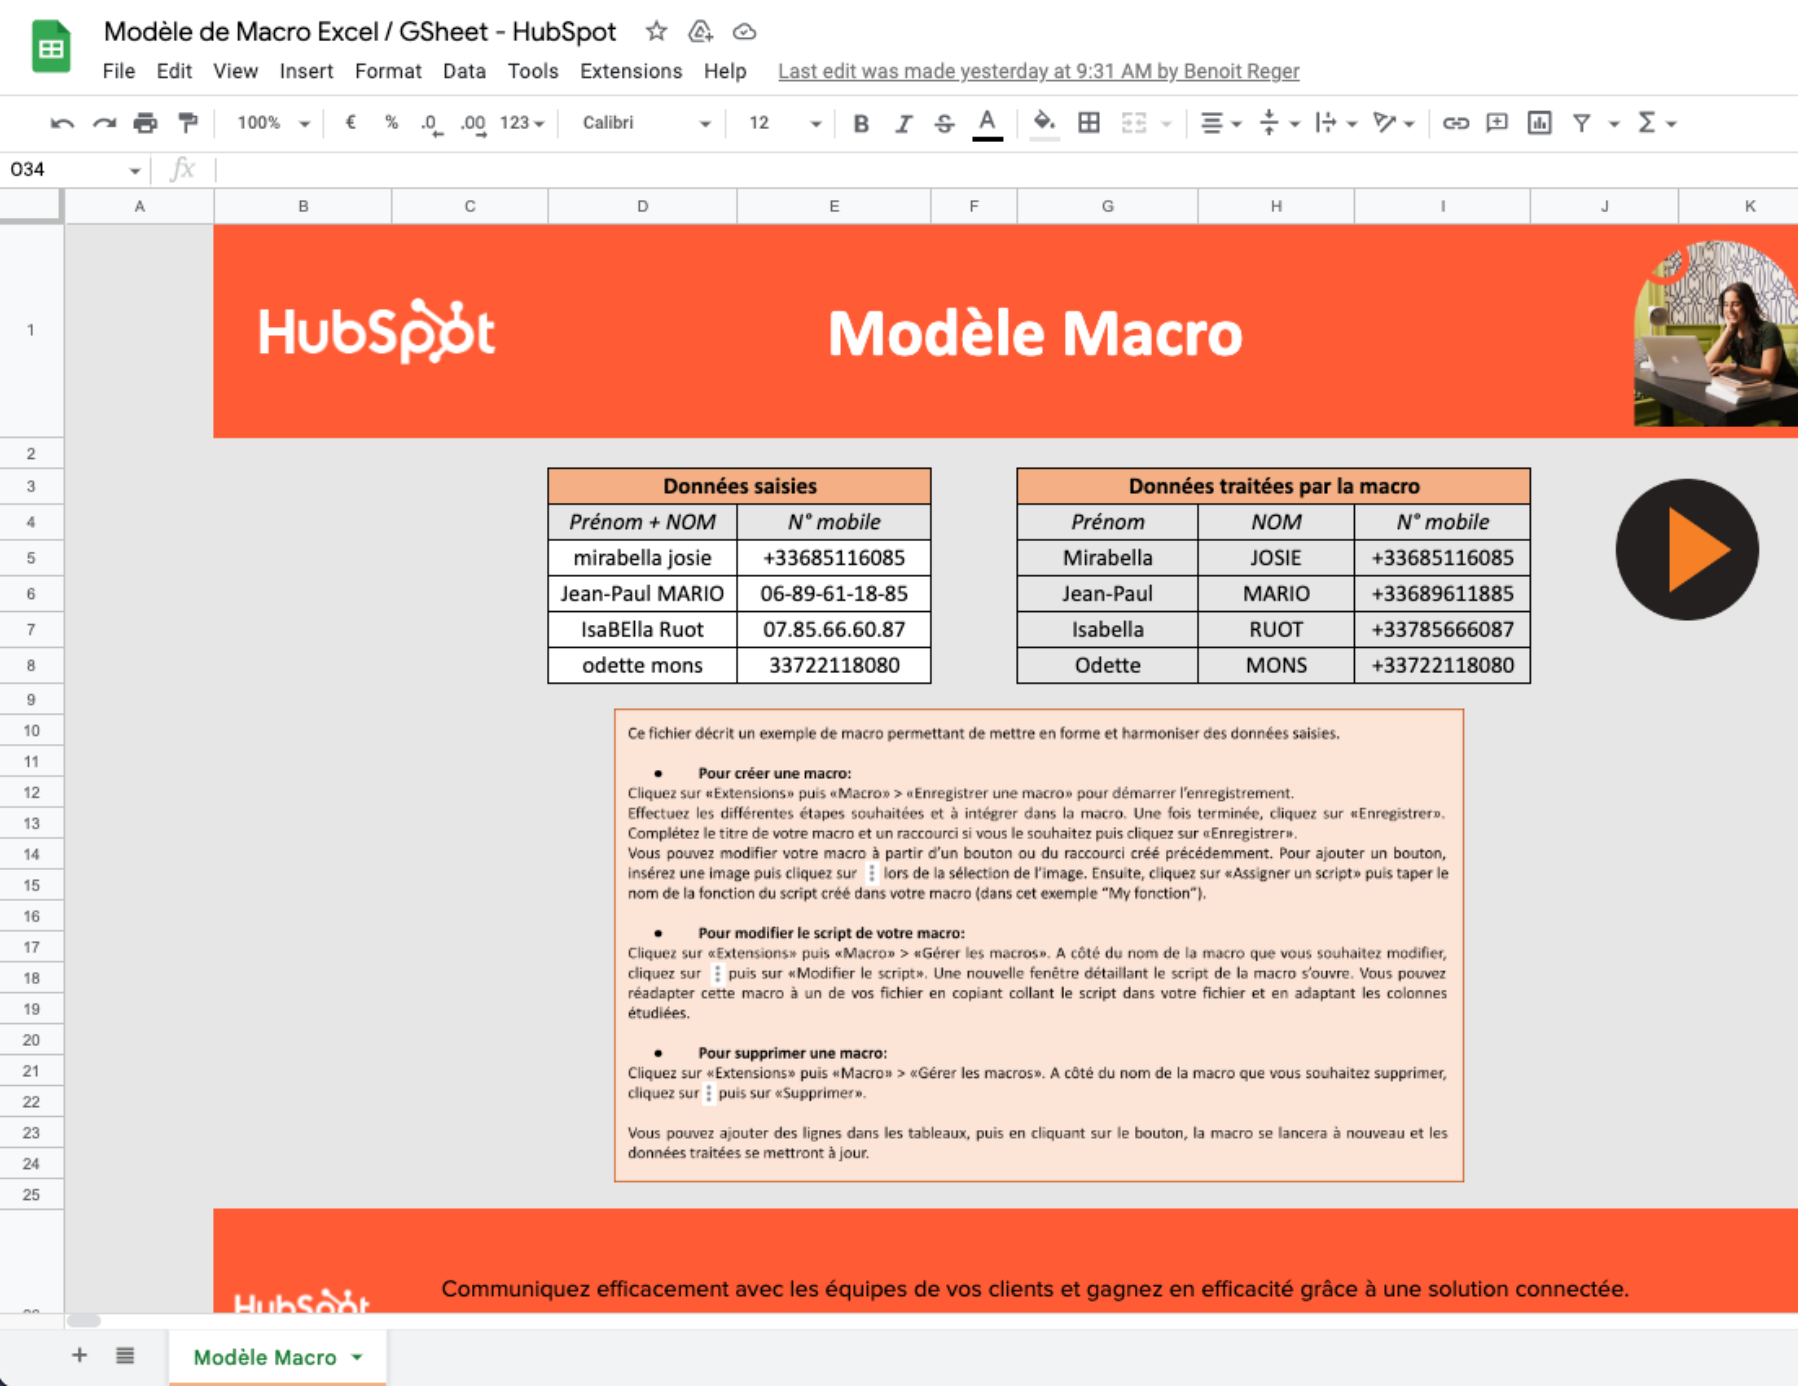Click the Undo icon

[62, 123]
